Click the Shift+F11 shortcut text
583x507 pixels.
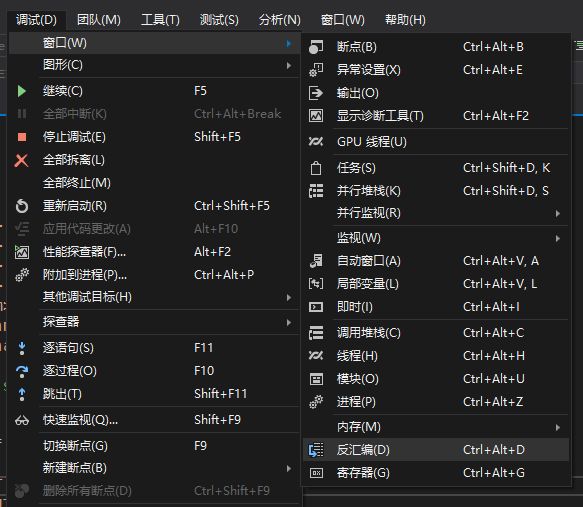point(221,394)
